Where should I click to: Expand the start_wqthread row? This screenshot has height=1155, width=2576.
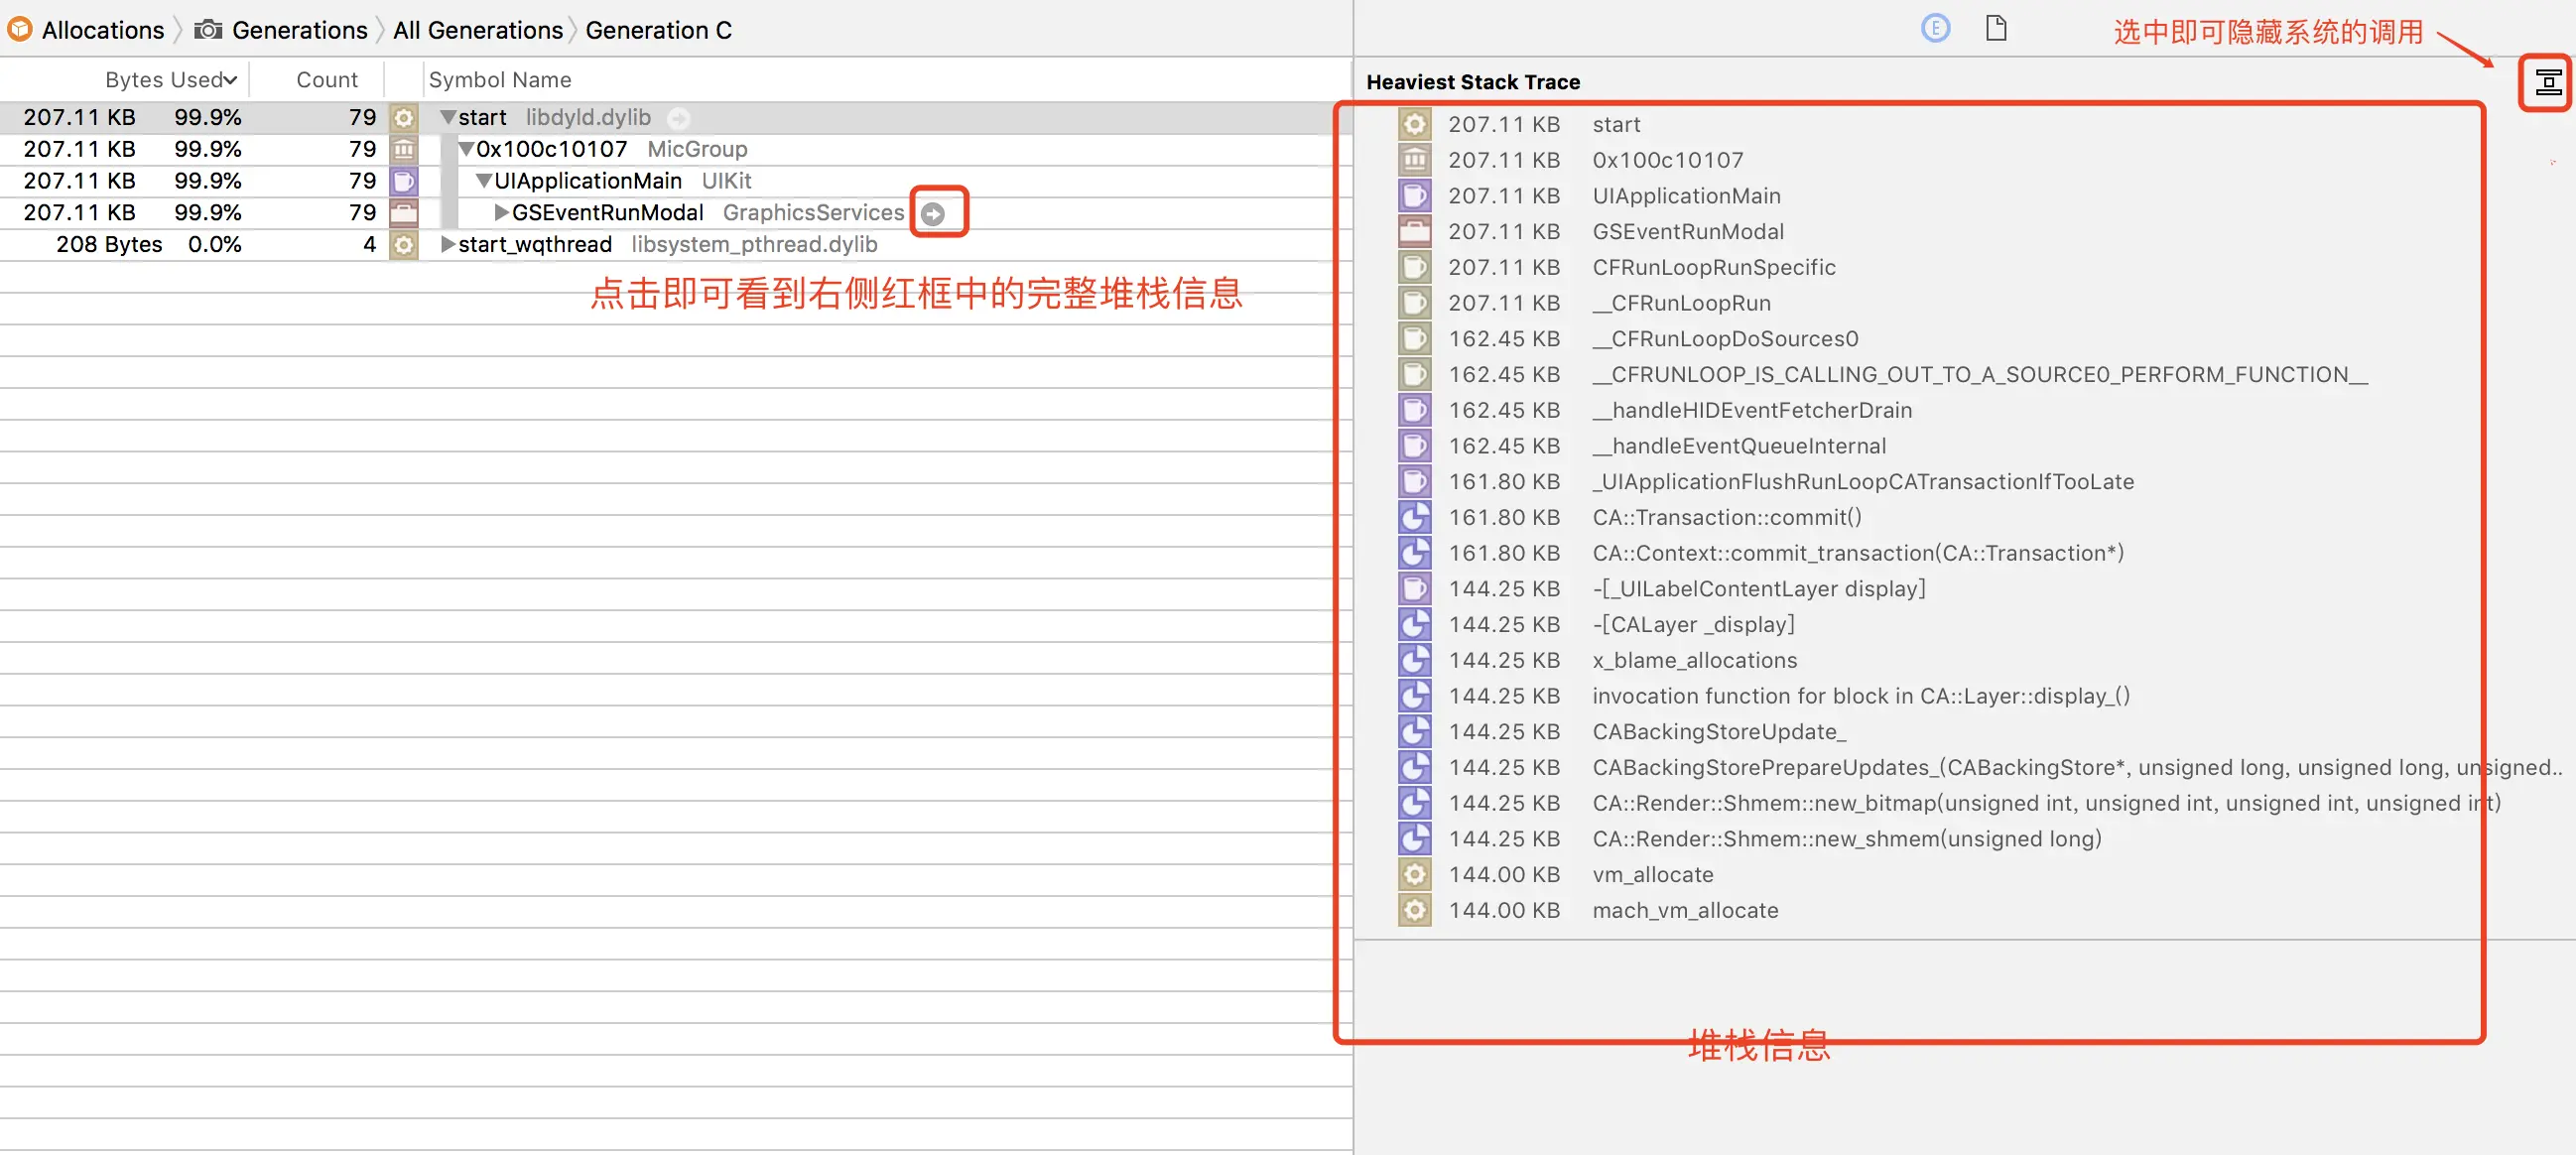[448, 245]
